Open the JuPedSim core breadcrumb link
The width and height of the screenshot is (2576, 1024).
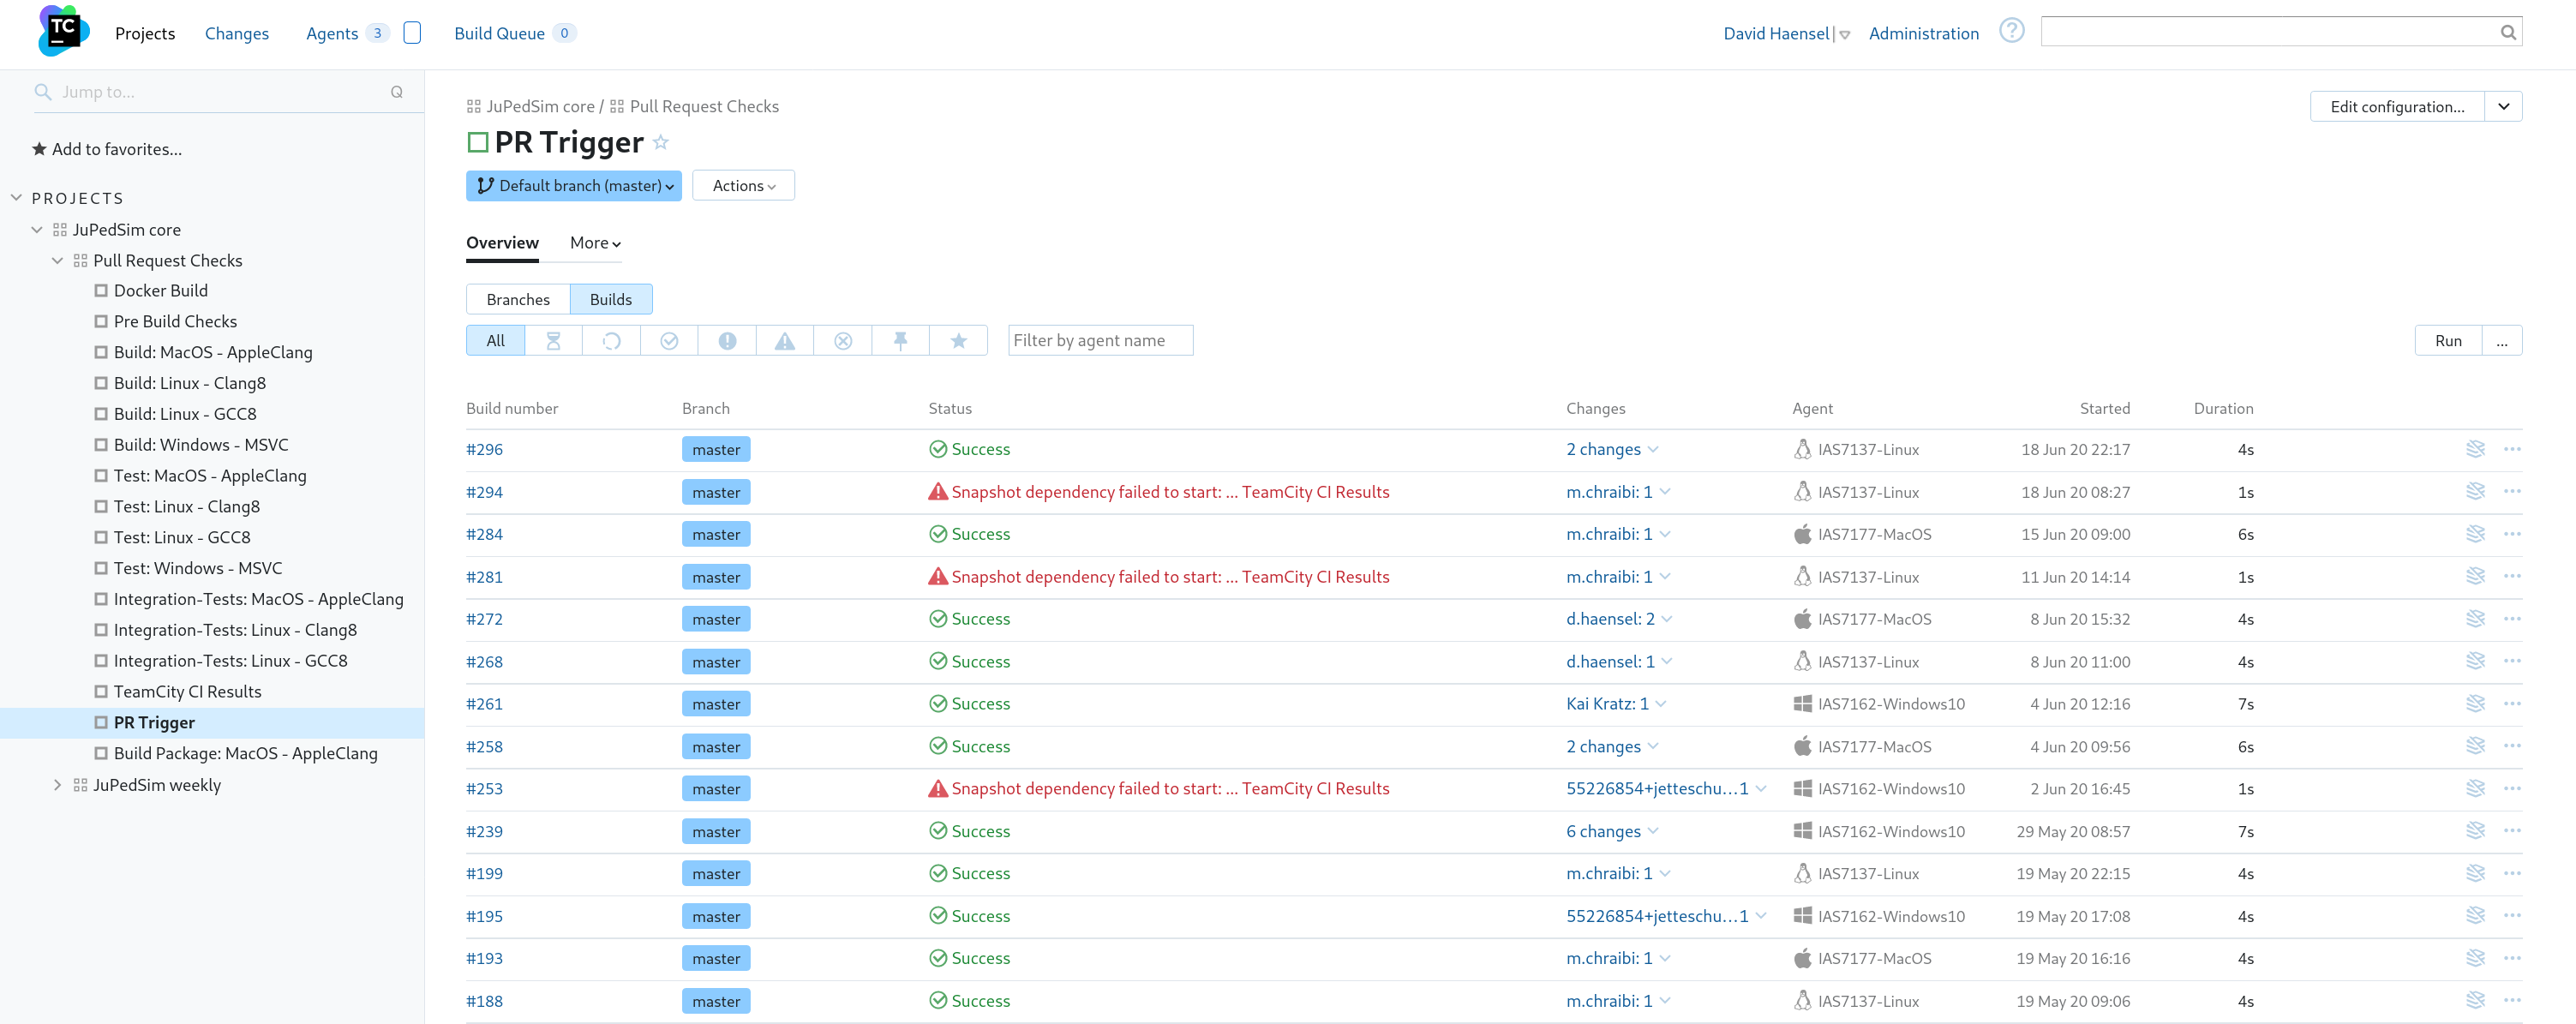pyautogui.click(x=540, y=107)
